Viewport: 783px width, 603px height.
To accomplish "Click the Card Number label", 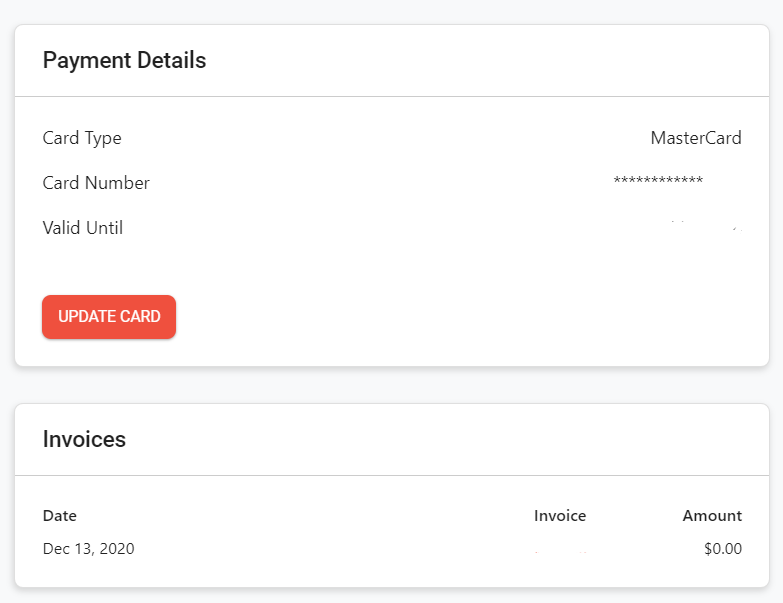I will pos(96,183).
